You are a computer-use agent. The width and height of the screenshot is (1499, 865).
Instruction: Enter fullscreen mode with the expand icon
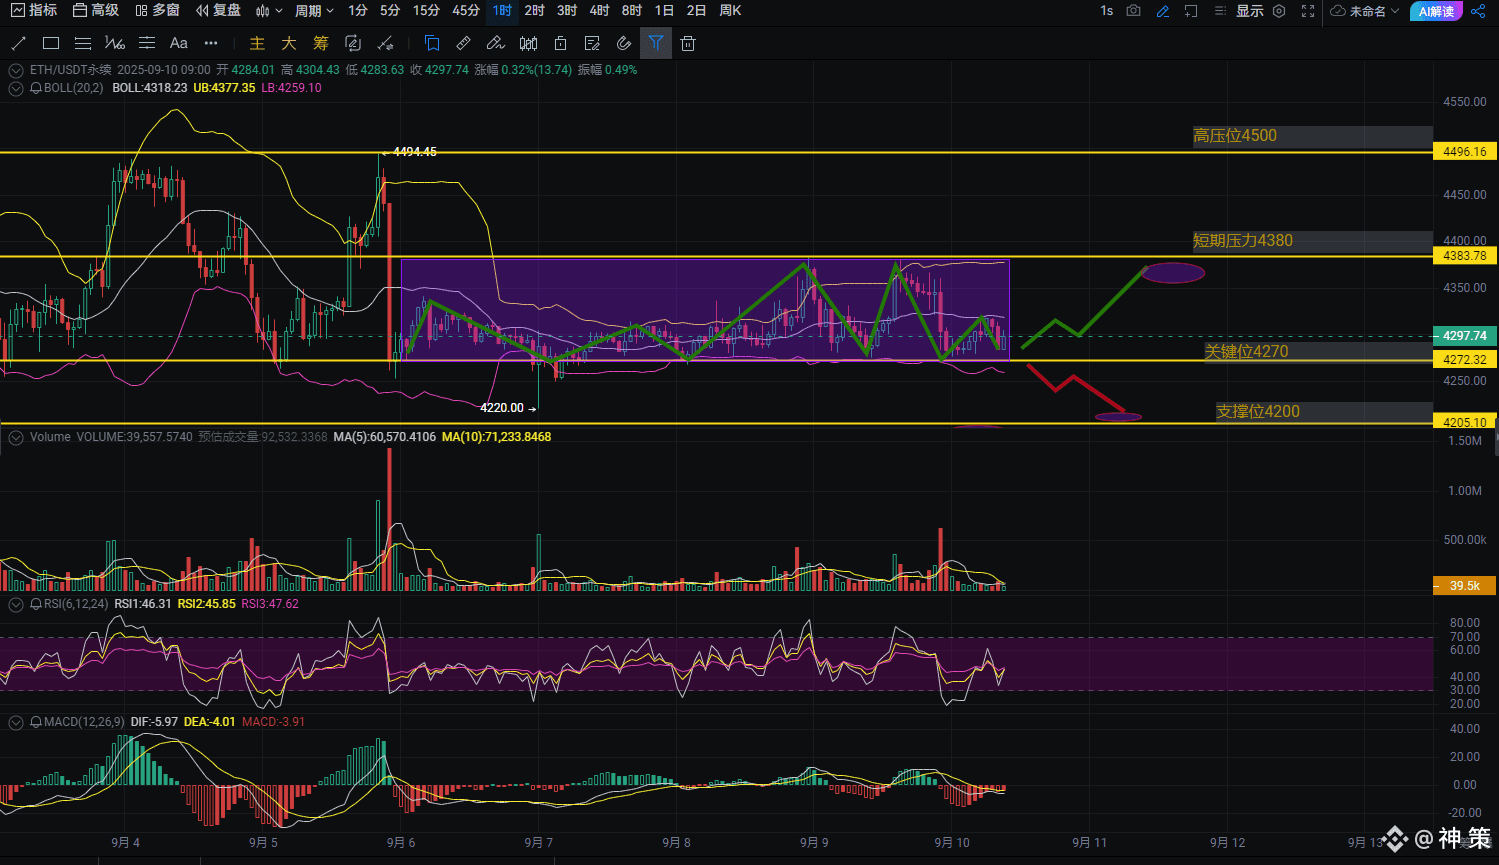tap(1308, 11)
